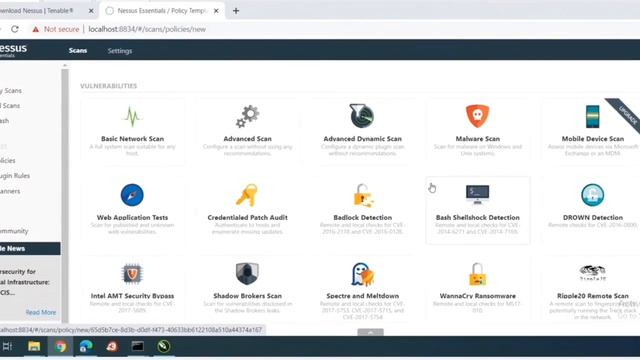This screenshot has width=640, height=360.
Task: Click the Shadow Brokers Scan title
Action: (x=247, y=296)
